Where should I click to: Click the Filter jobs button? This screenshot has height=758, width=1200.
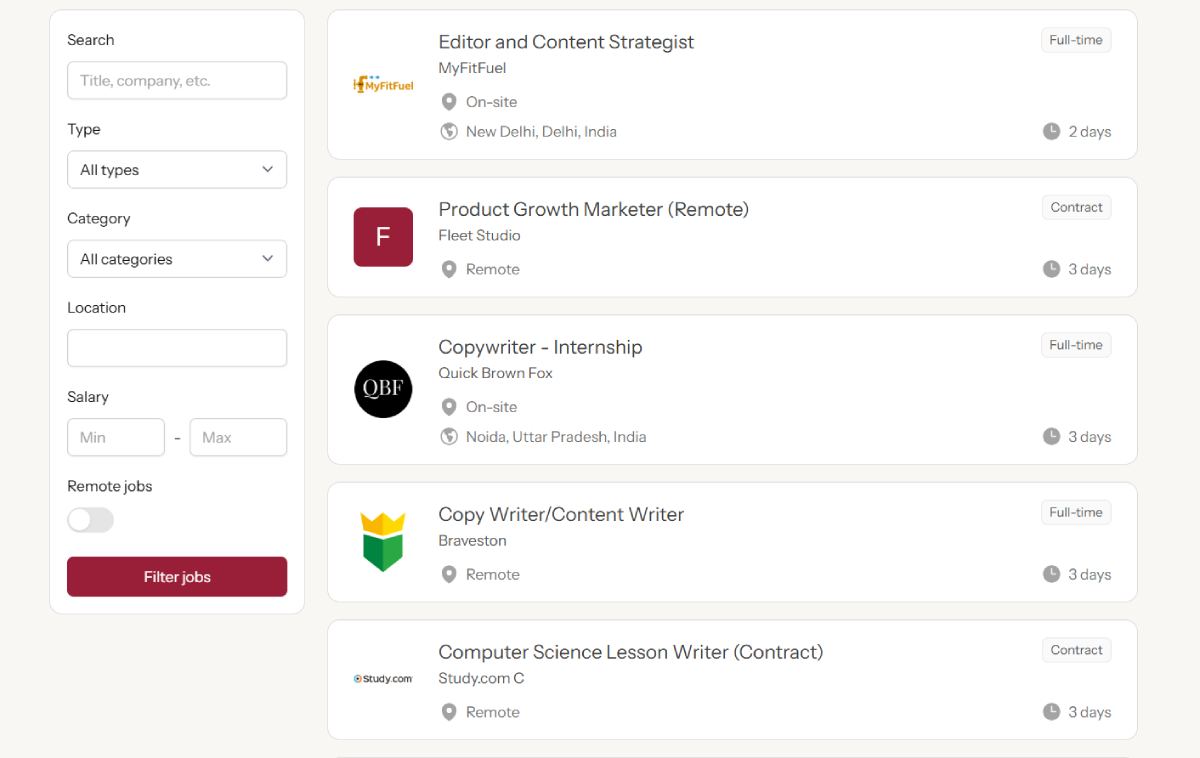pyautogui.click(x=177, y=577)
